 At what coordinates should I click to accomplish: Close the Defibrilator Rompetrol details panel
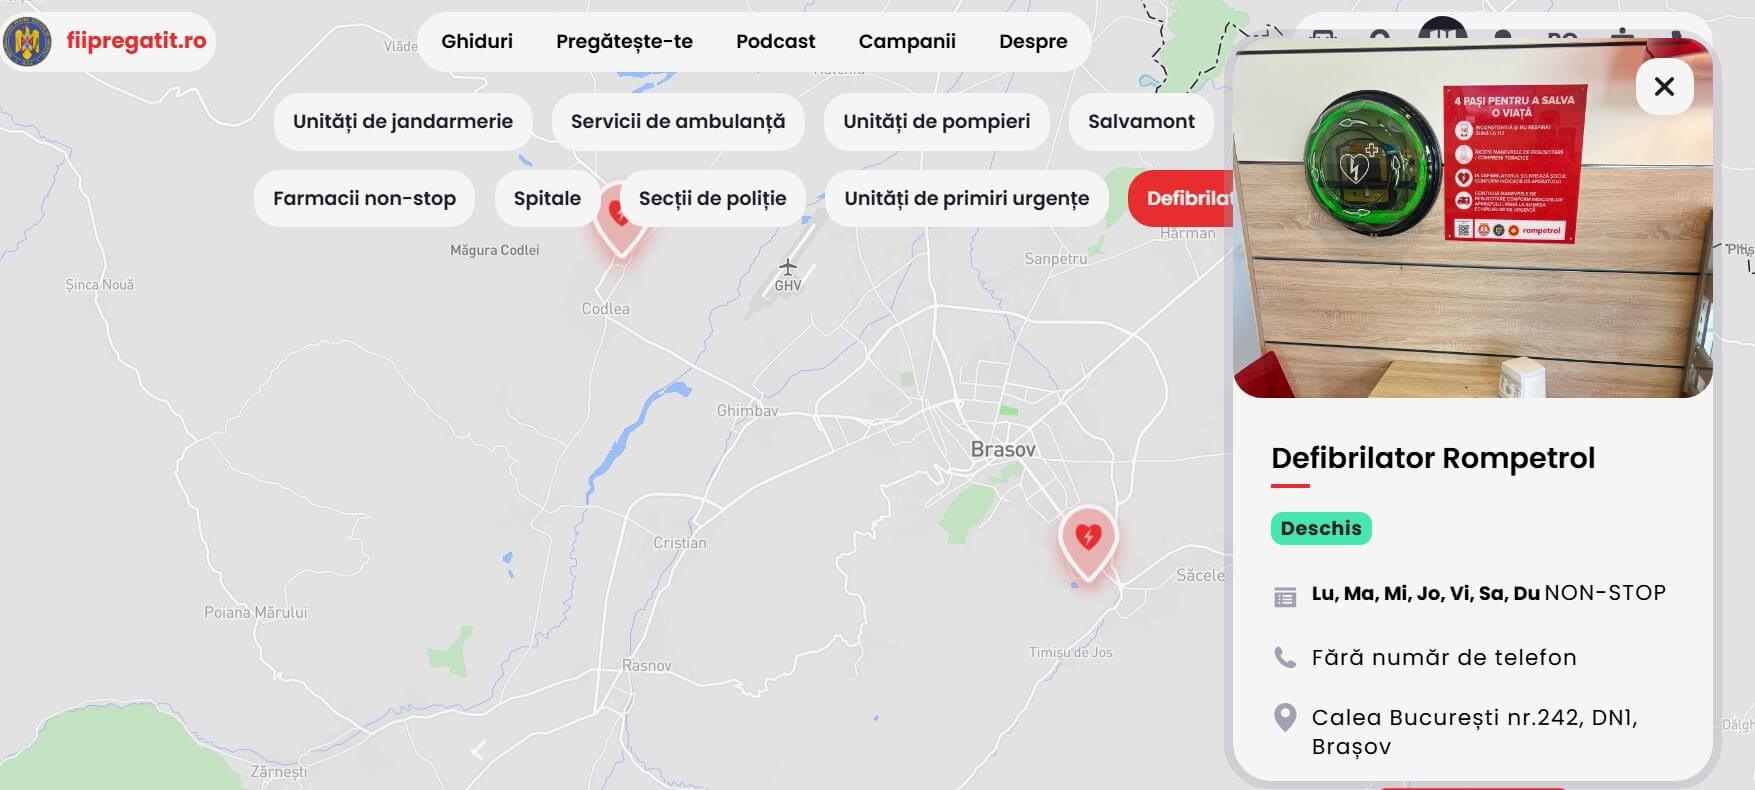pyautogui.click(x=1664, y=87)
